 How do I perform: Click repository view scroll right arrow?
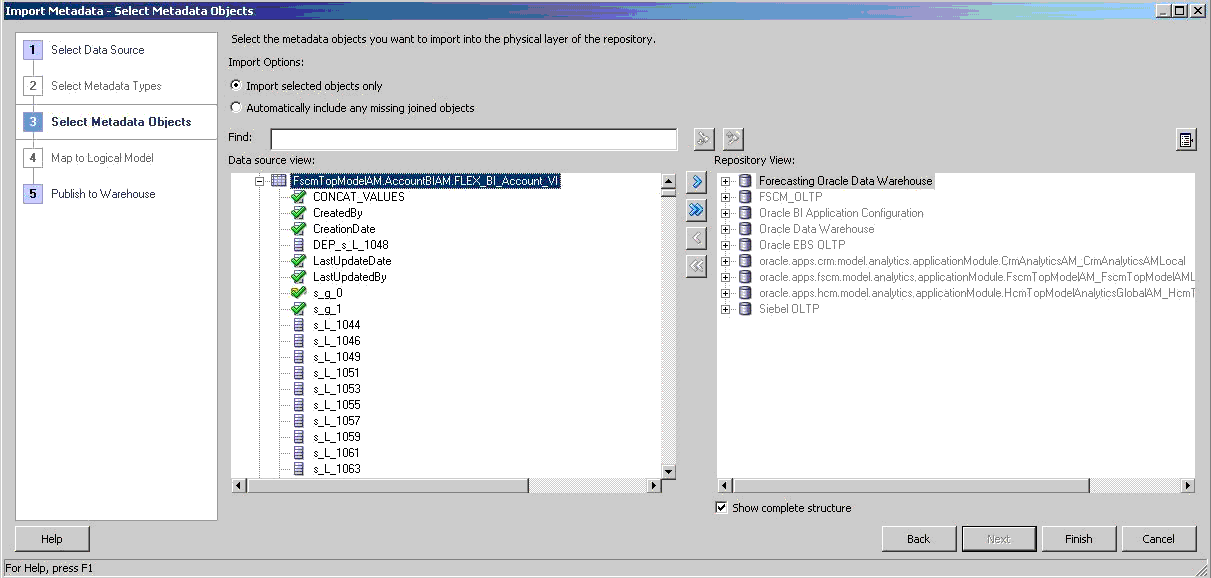pos(1188,486)
